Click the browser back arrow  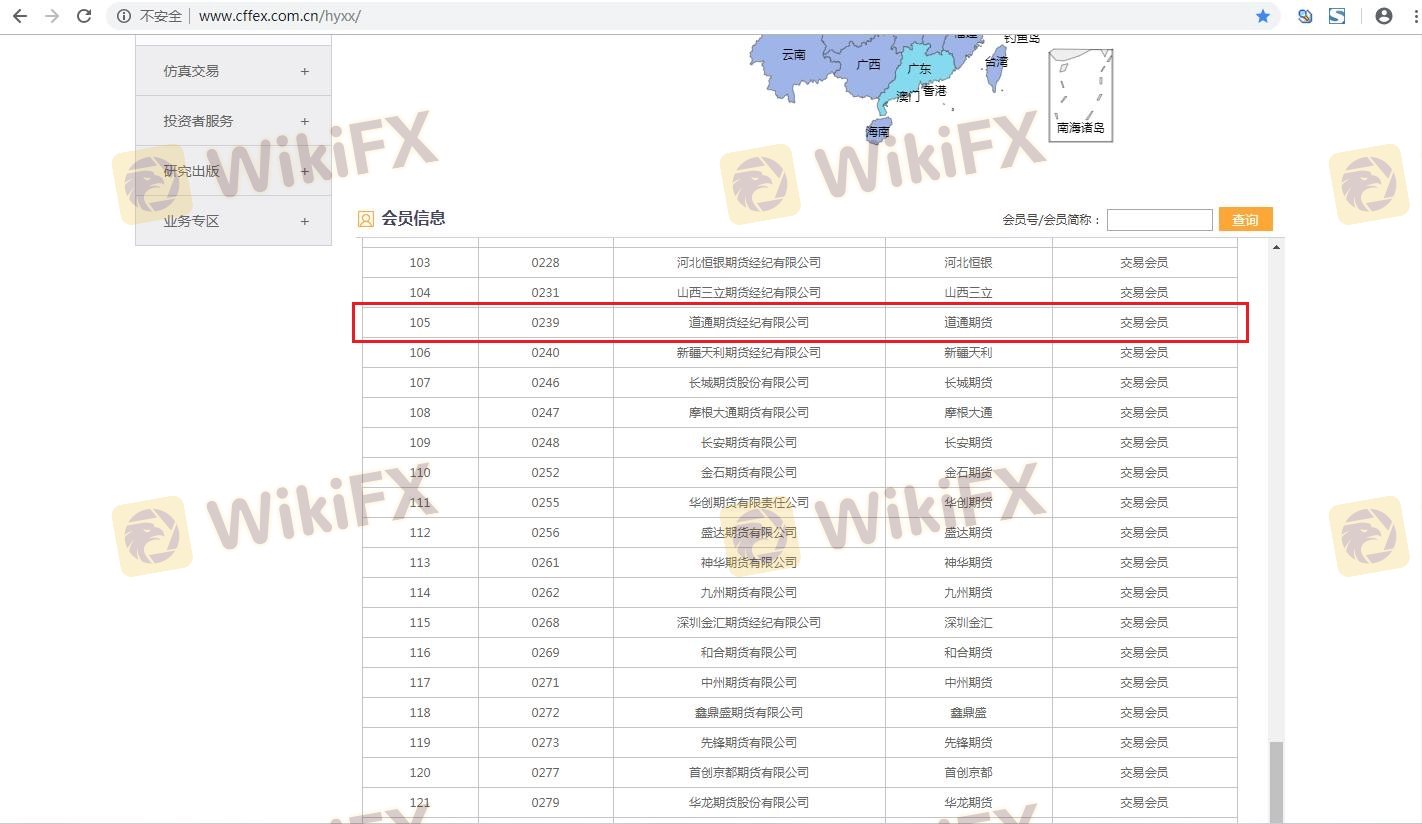(20, 16)
